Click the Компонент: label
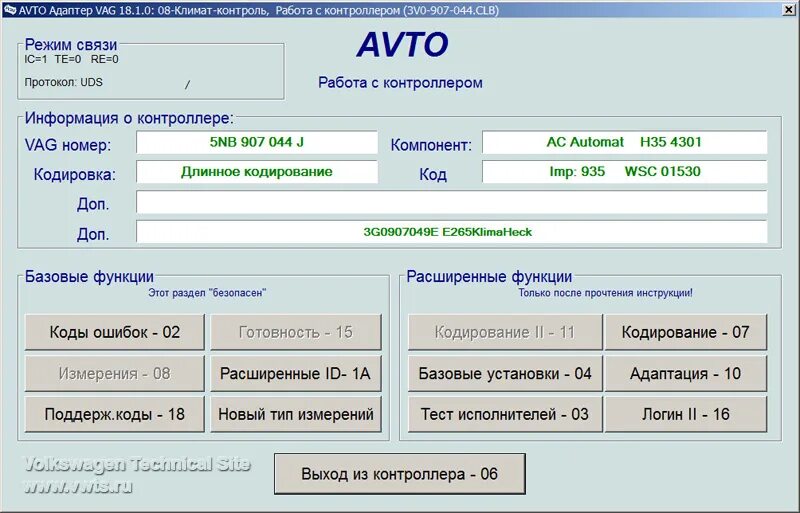The height and width of the screenshot is (513, 800). [x=431, y=145]
